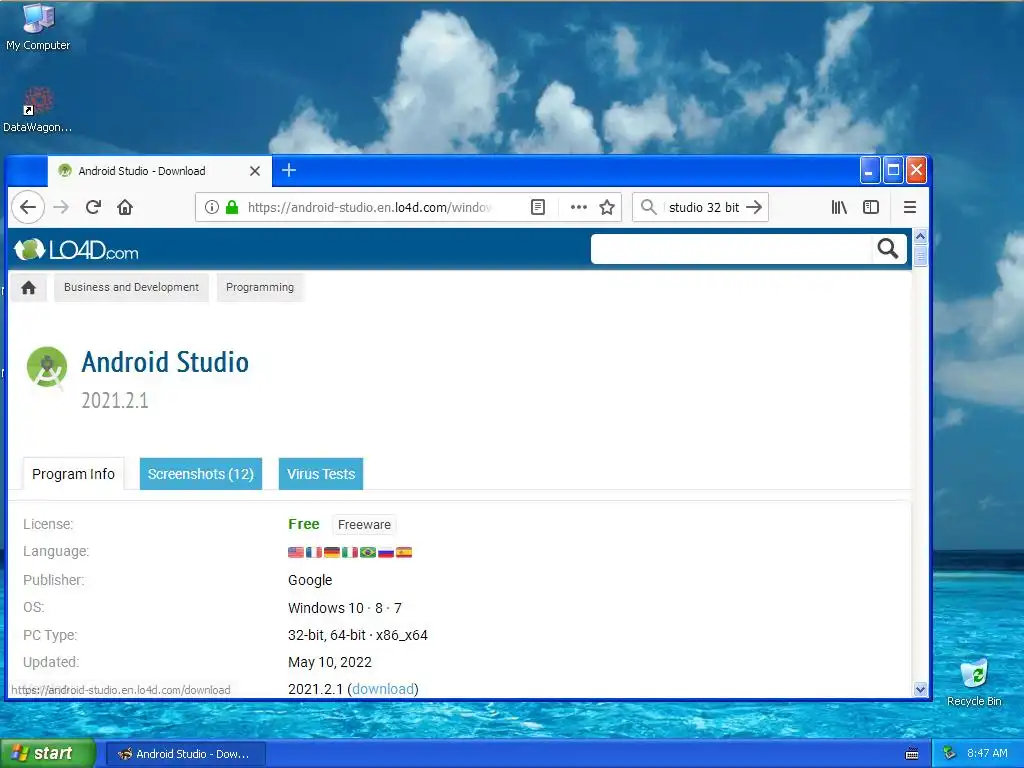This screenshot has height=768, width=1024.
Task: Go back using the browser back arrow
Action: coord(28,208)
